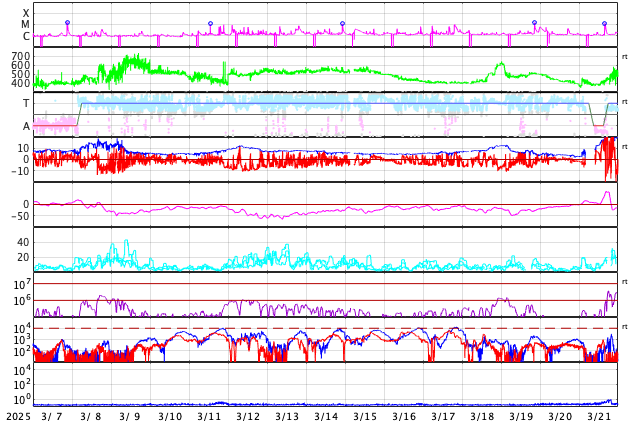Select the "3/ 8" date label
634x424 pixels.
click(91, 416)
